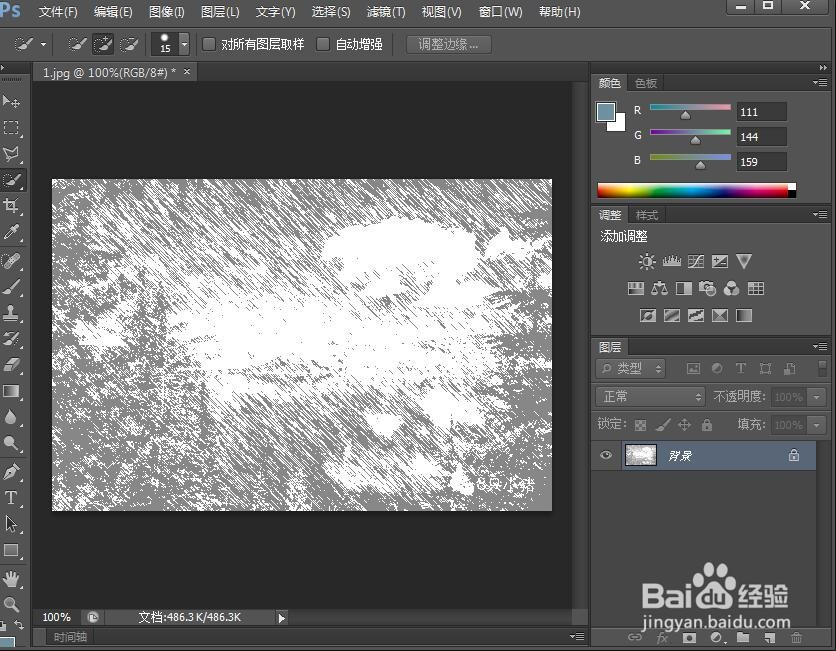Add Invert adjustment
The height and width of the screenshot is (651, 836).
click(x=648, y=316)
